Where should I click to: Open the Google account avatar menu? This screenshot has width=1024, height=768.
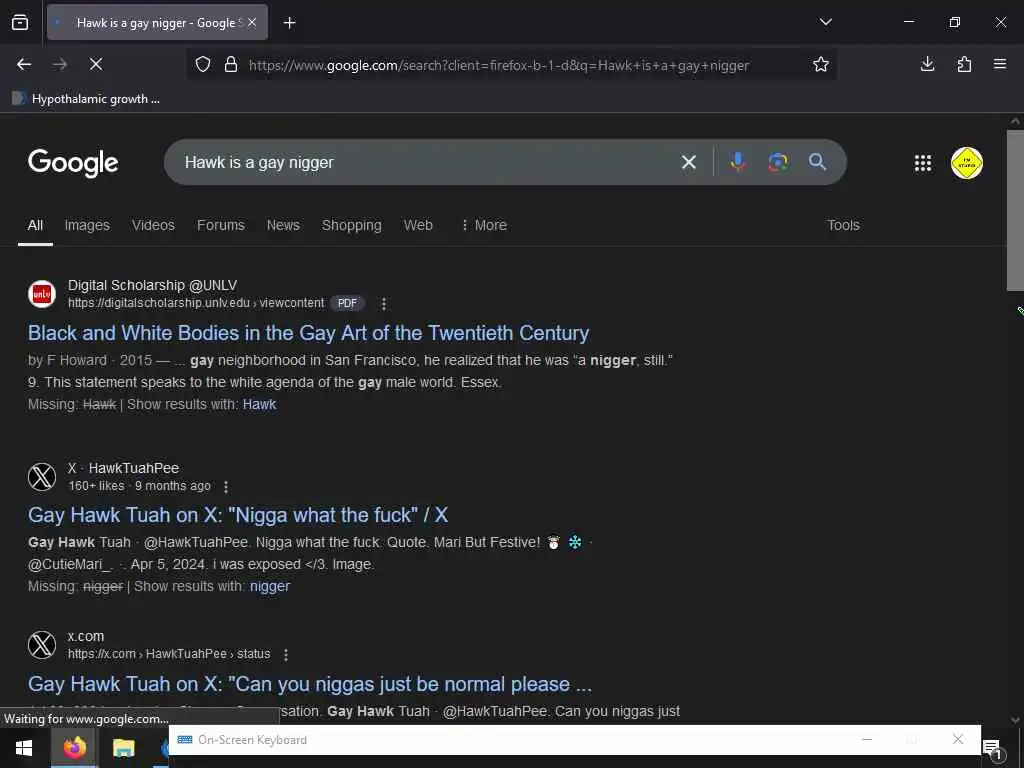coord(967,163)
